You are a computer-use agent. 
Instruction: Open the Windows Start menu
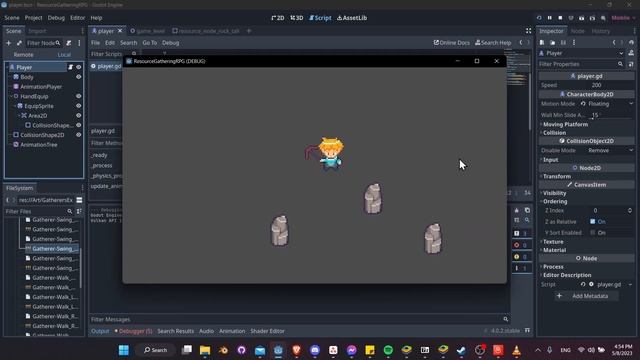(124, 350)
